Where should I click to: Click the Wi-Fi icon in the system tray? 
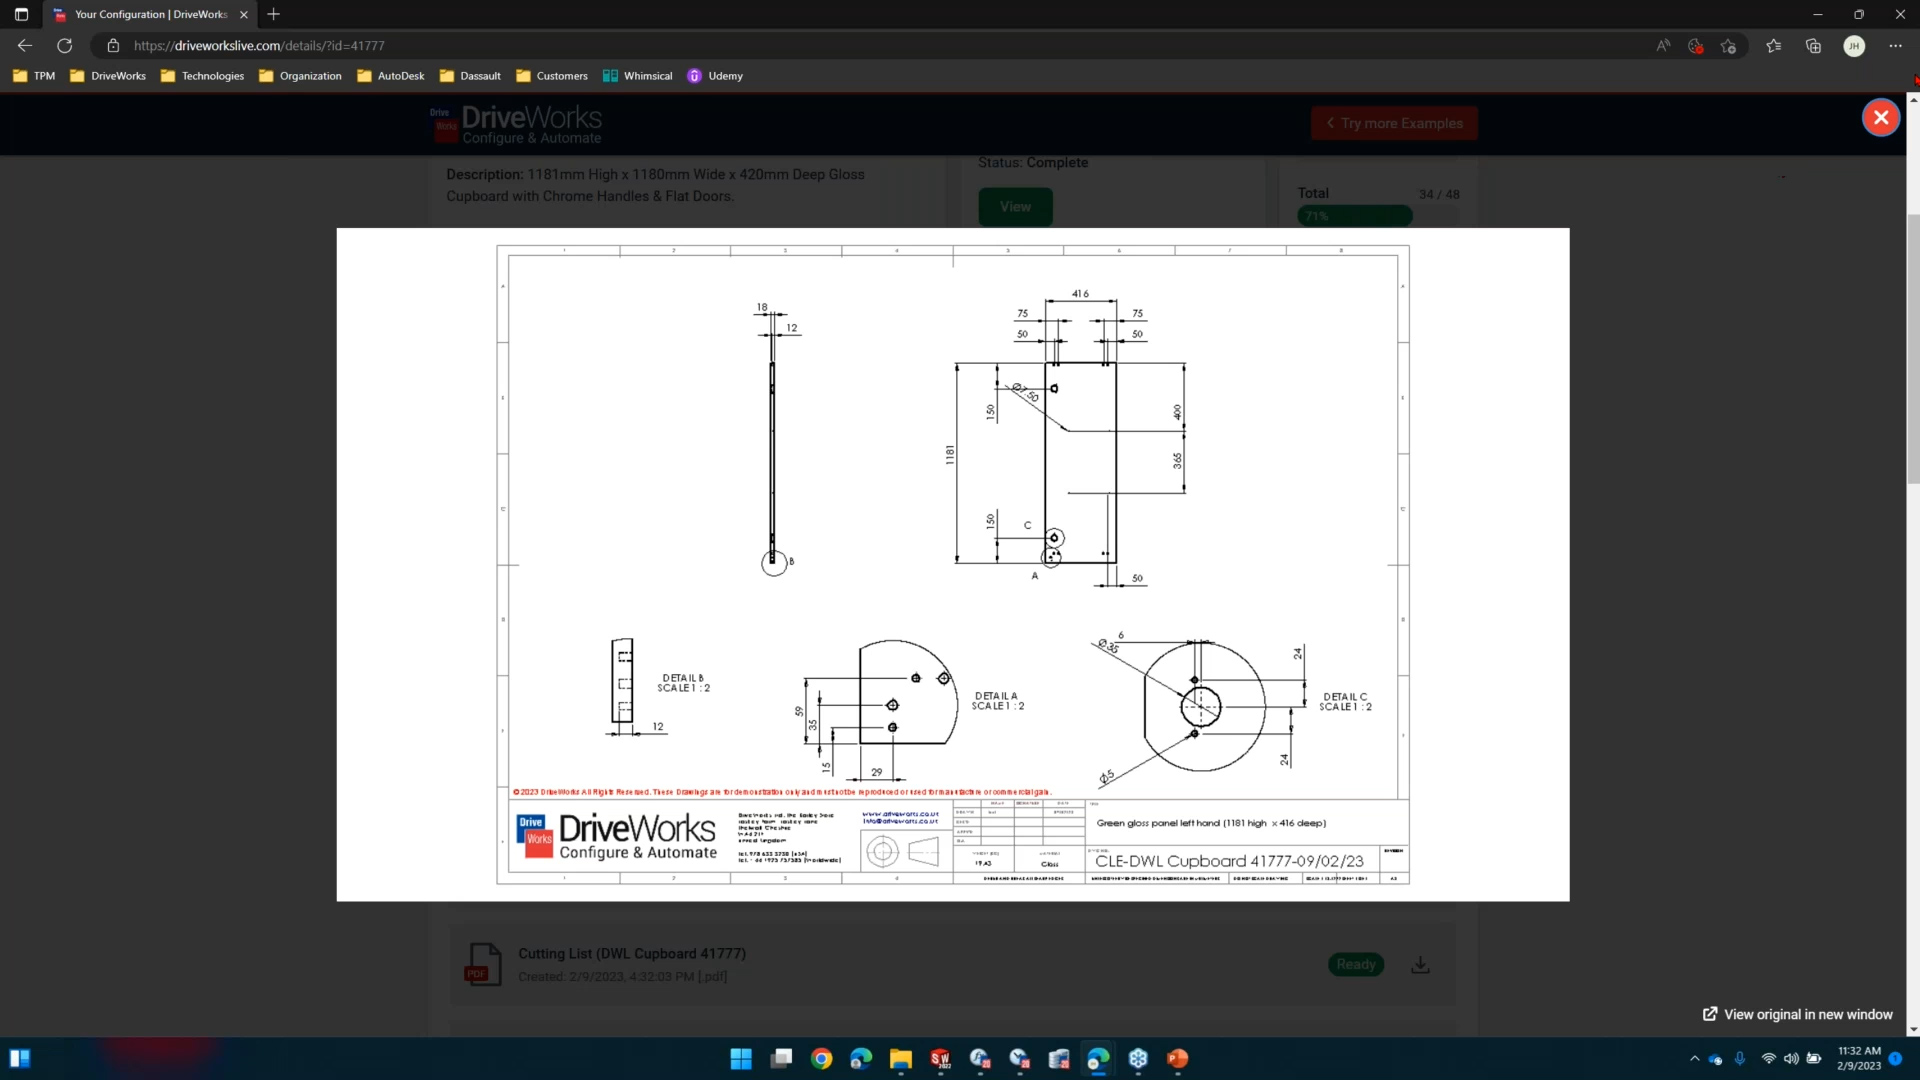tap(1766, 1058)
